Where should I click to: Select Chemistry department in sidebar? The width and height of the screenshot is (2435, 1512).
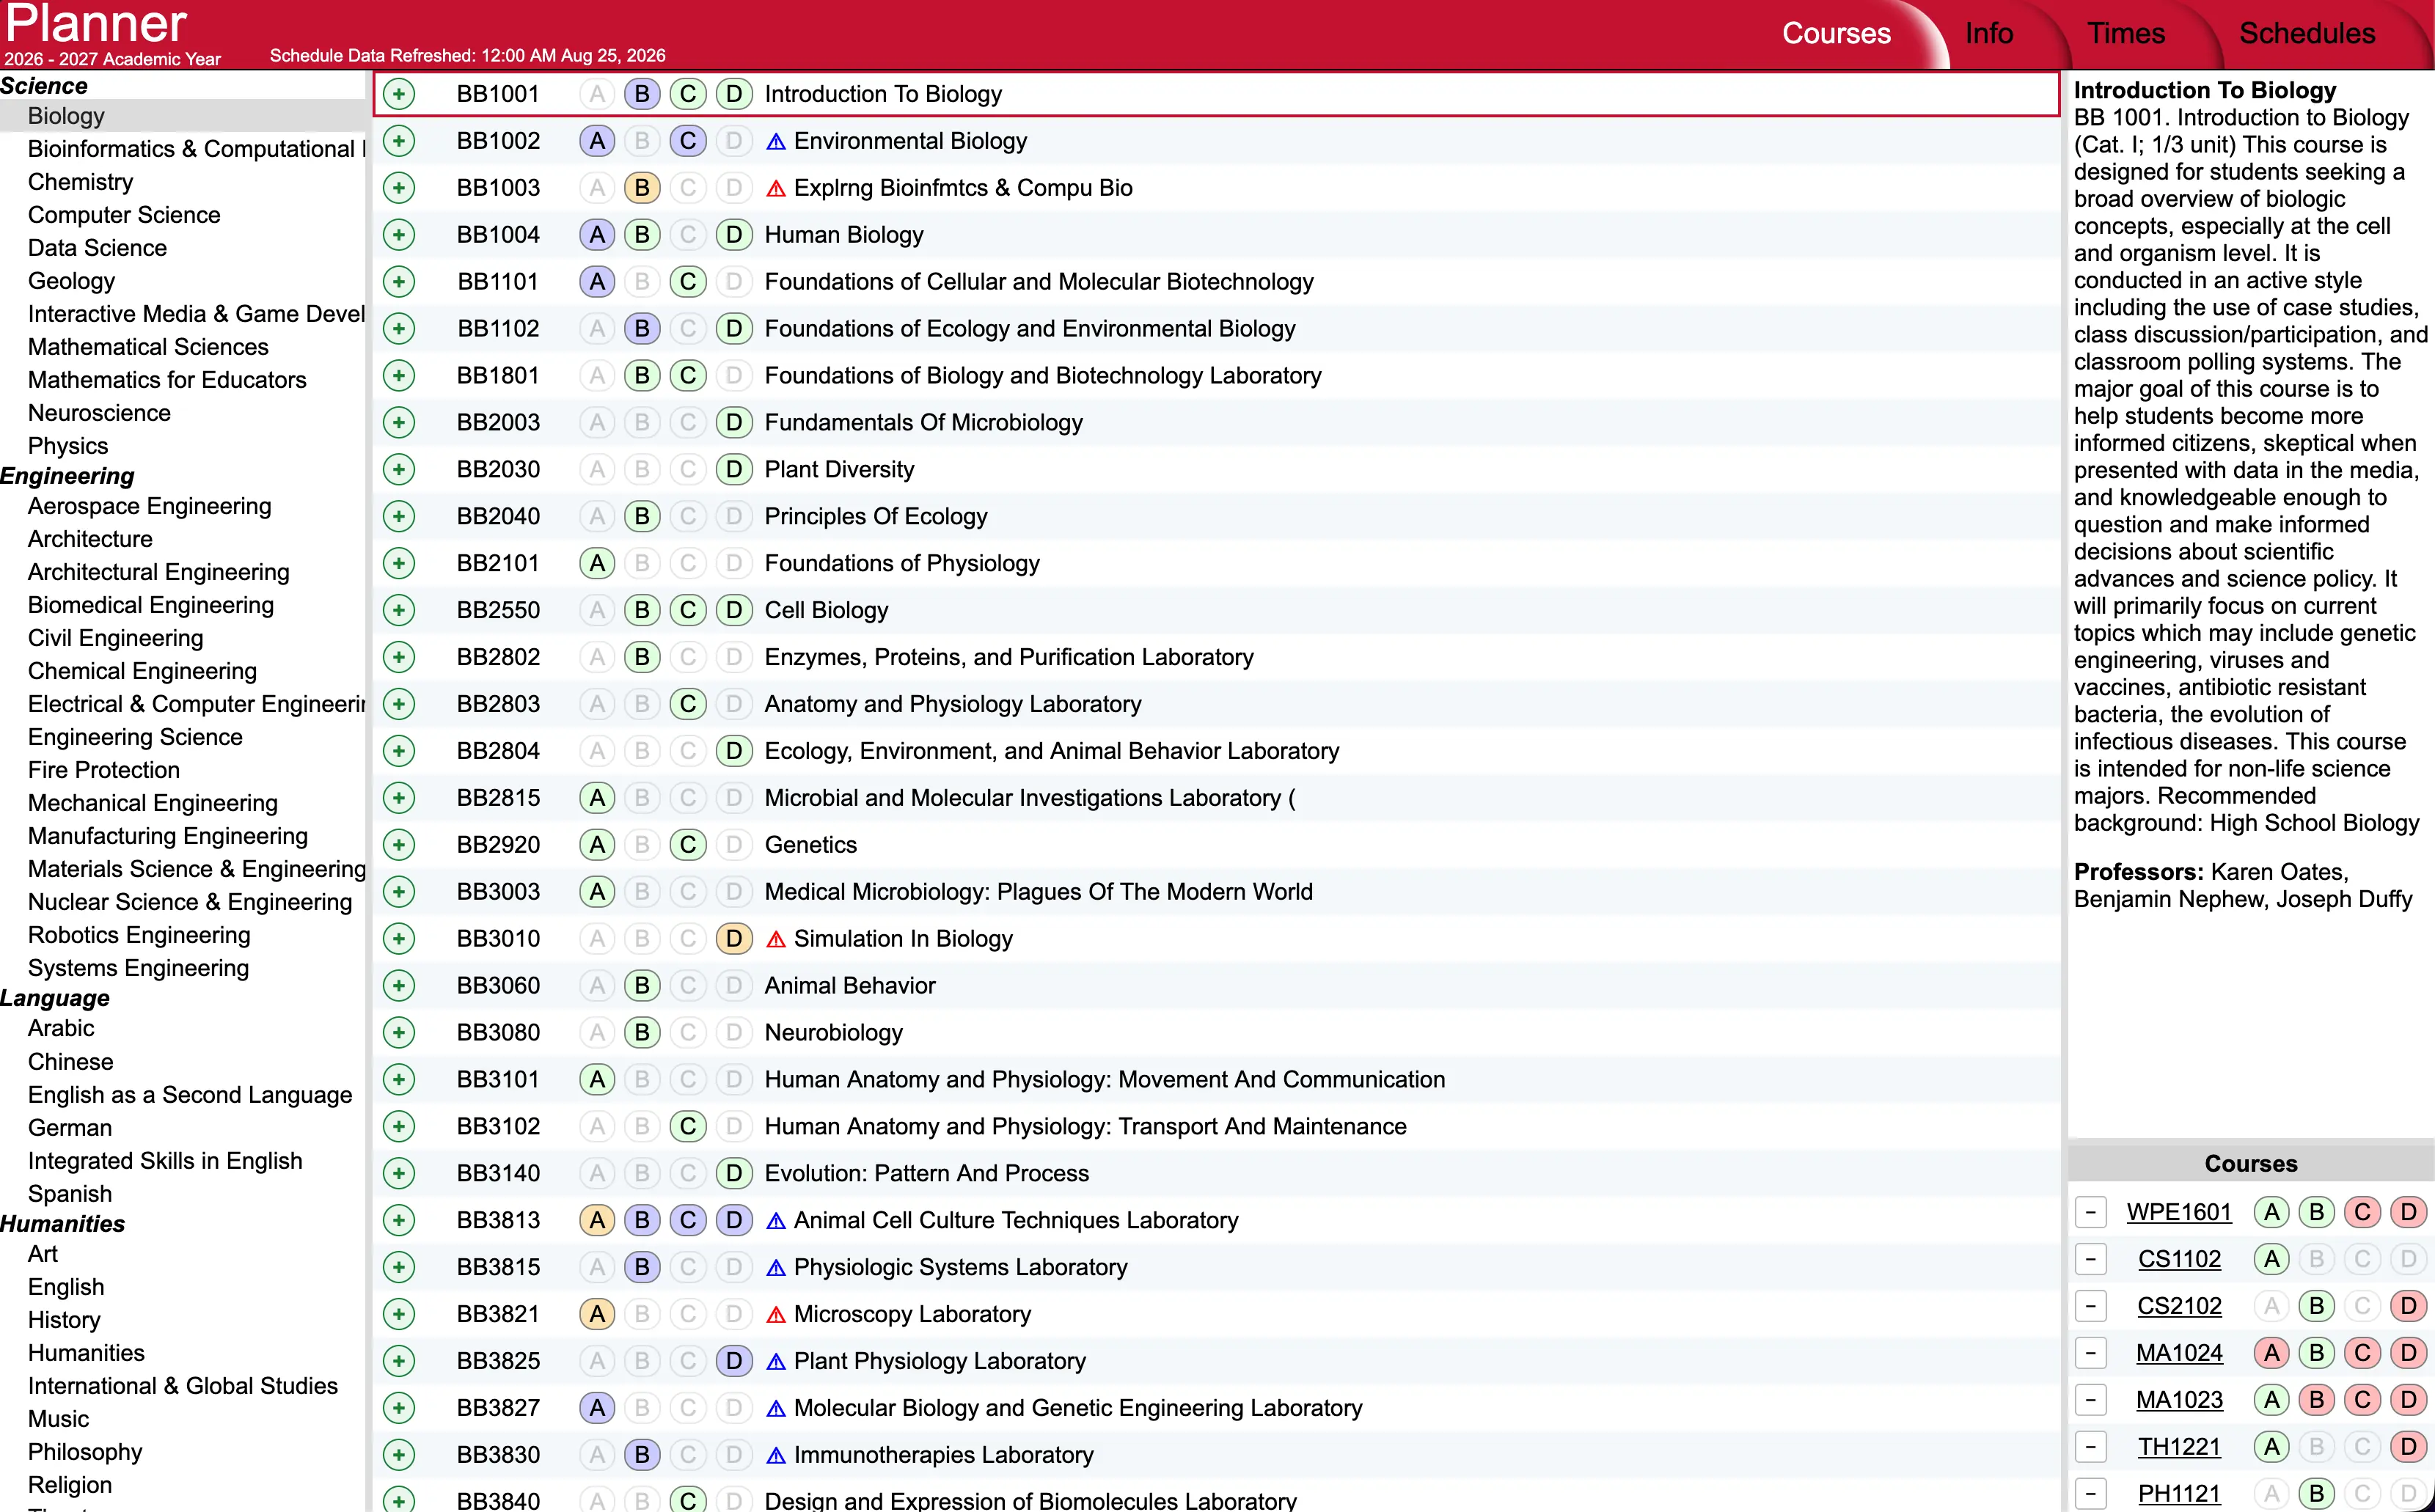pos(80,182)
